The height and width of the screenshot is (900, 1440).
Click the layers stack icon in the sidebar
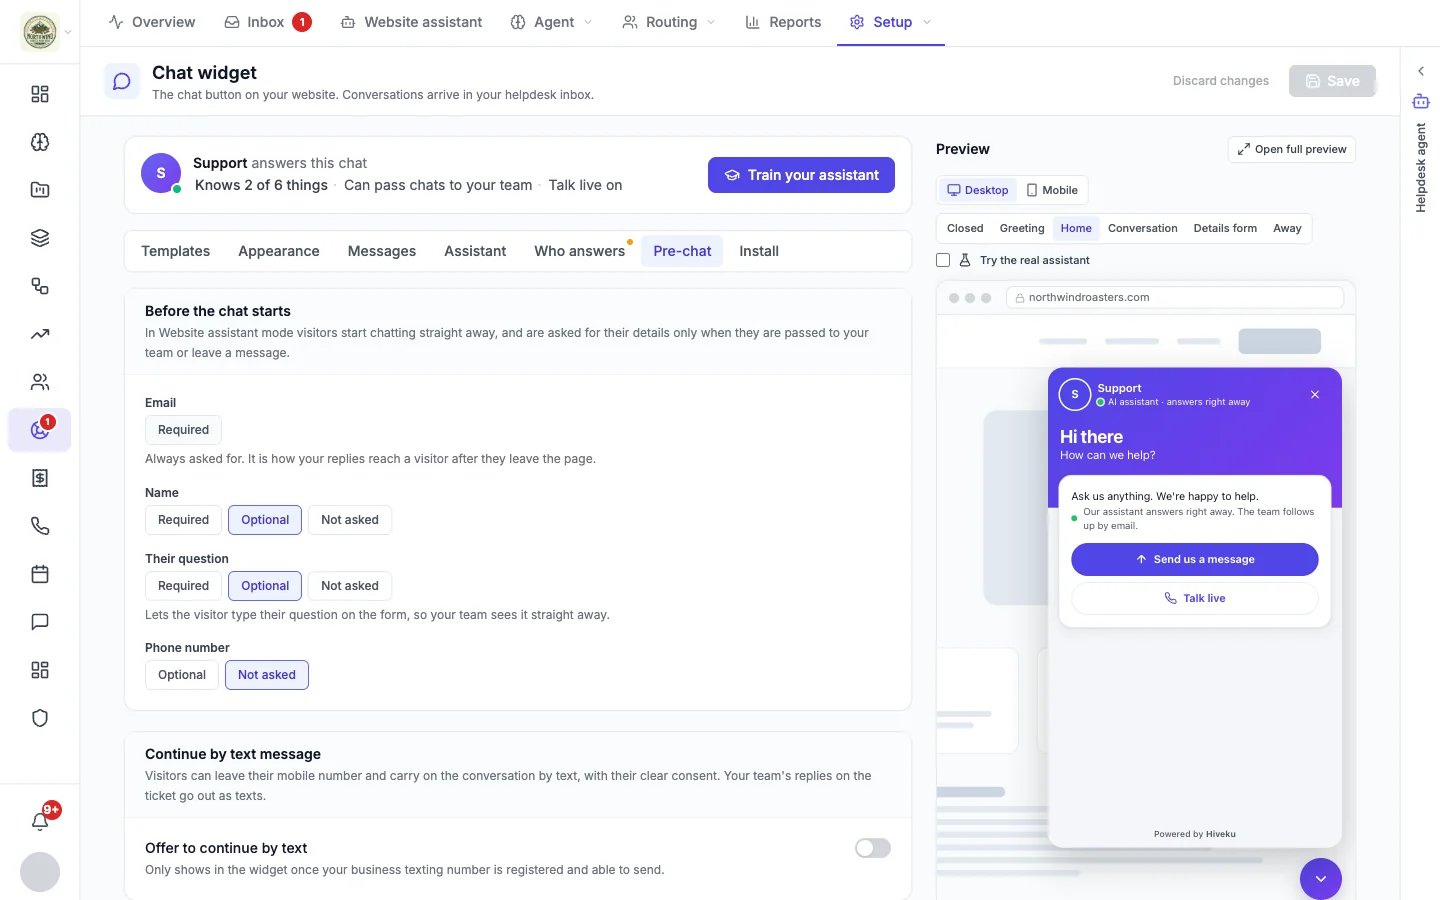40,238
